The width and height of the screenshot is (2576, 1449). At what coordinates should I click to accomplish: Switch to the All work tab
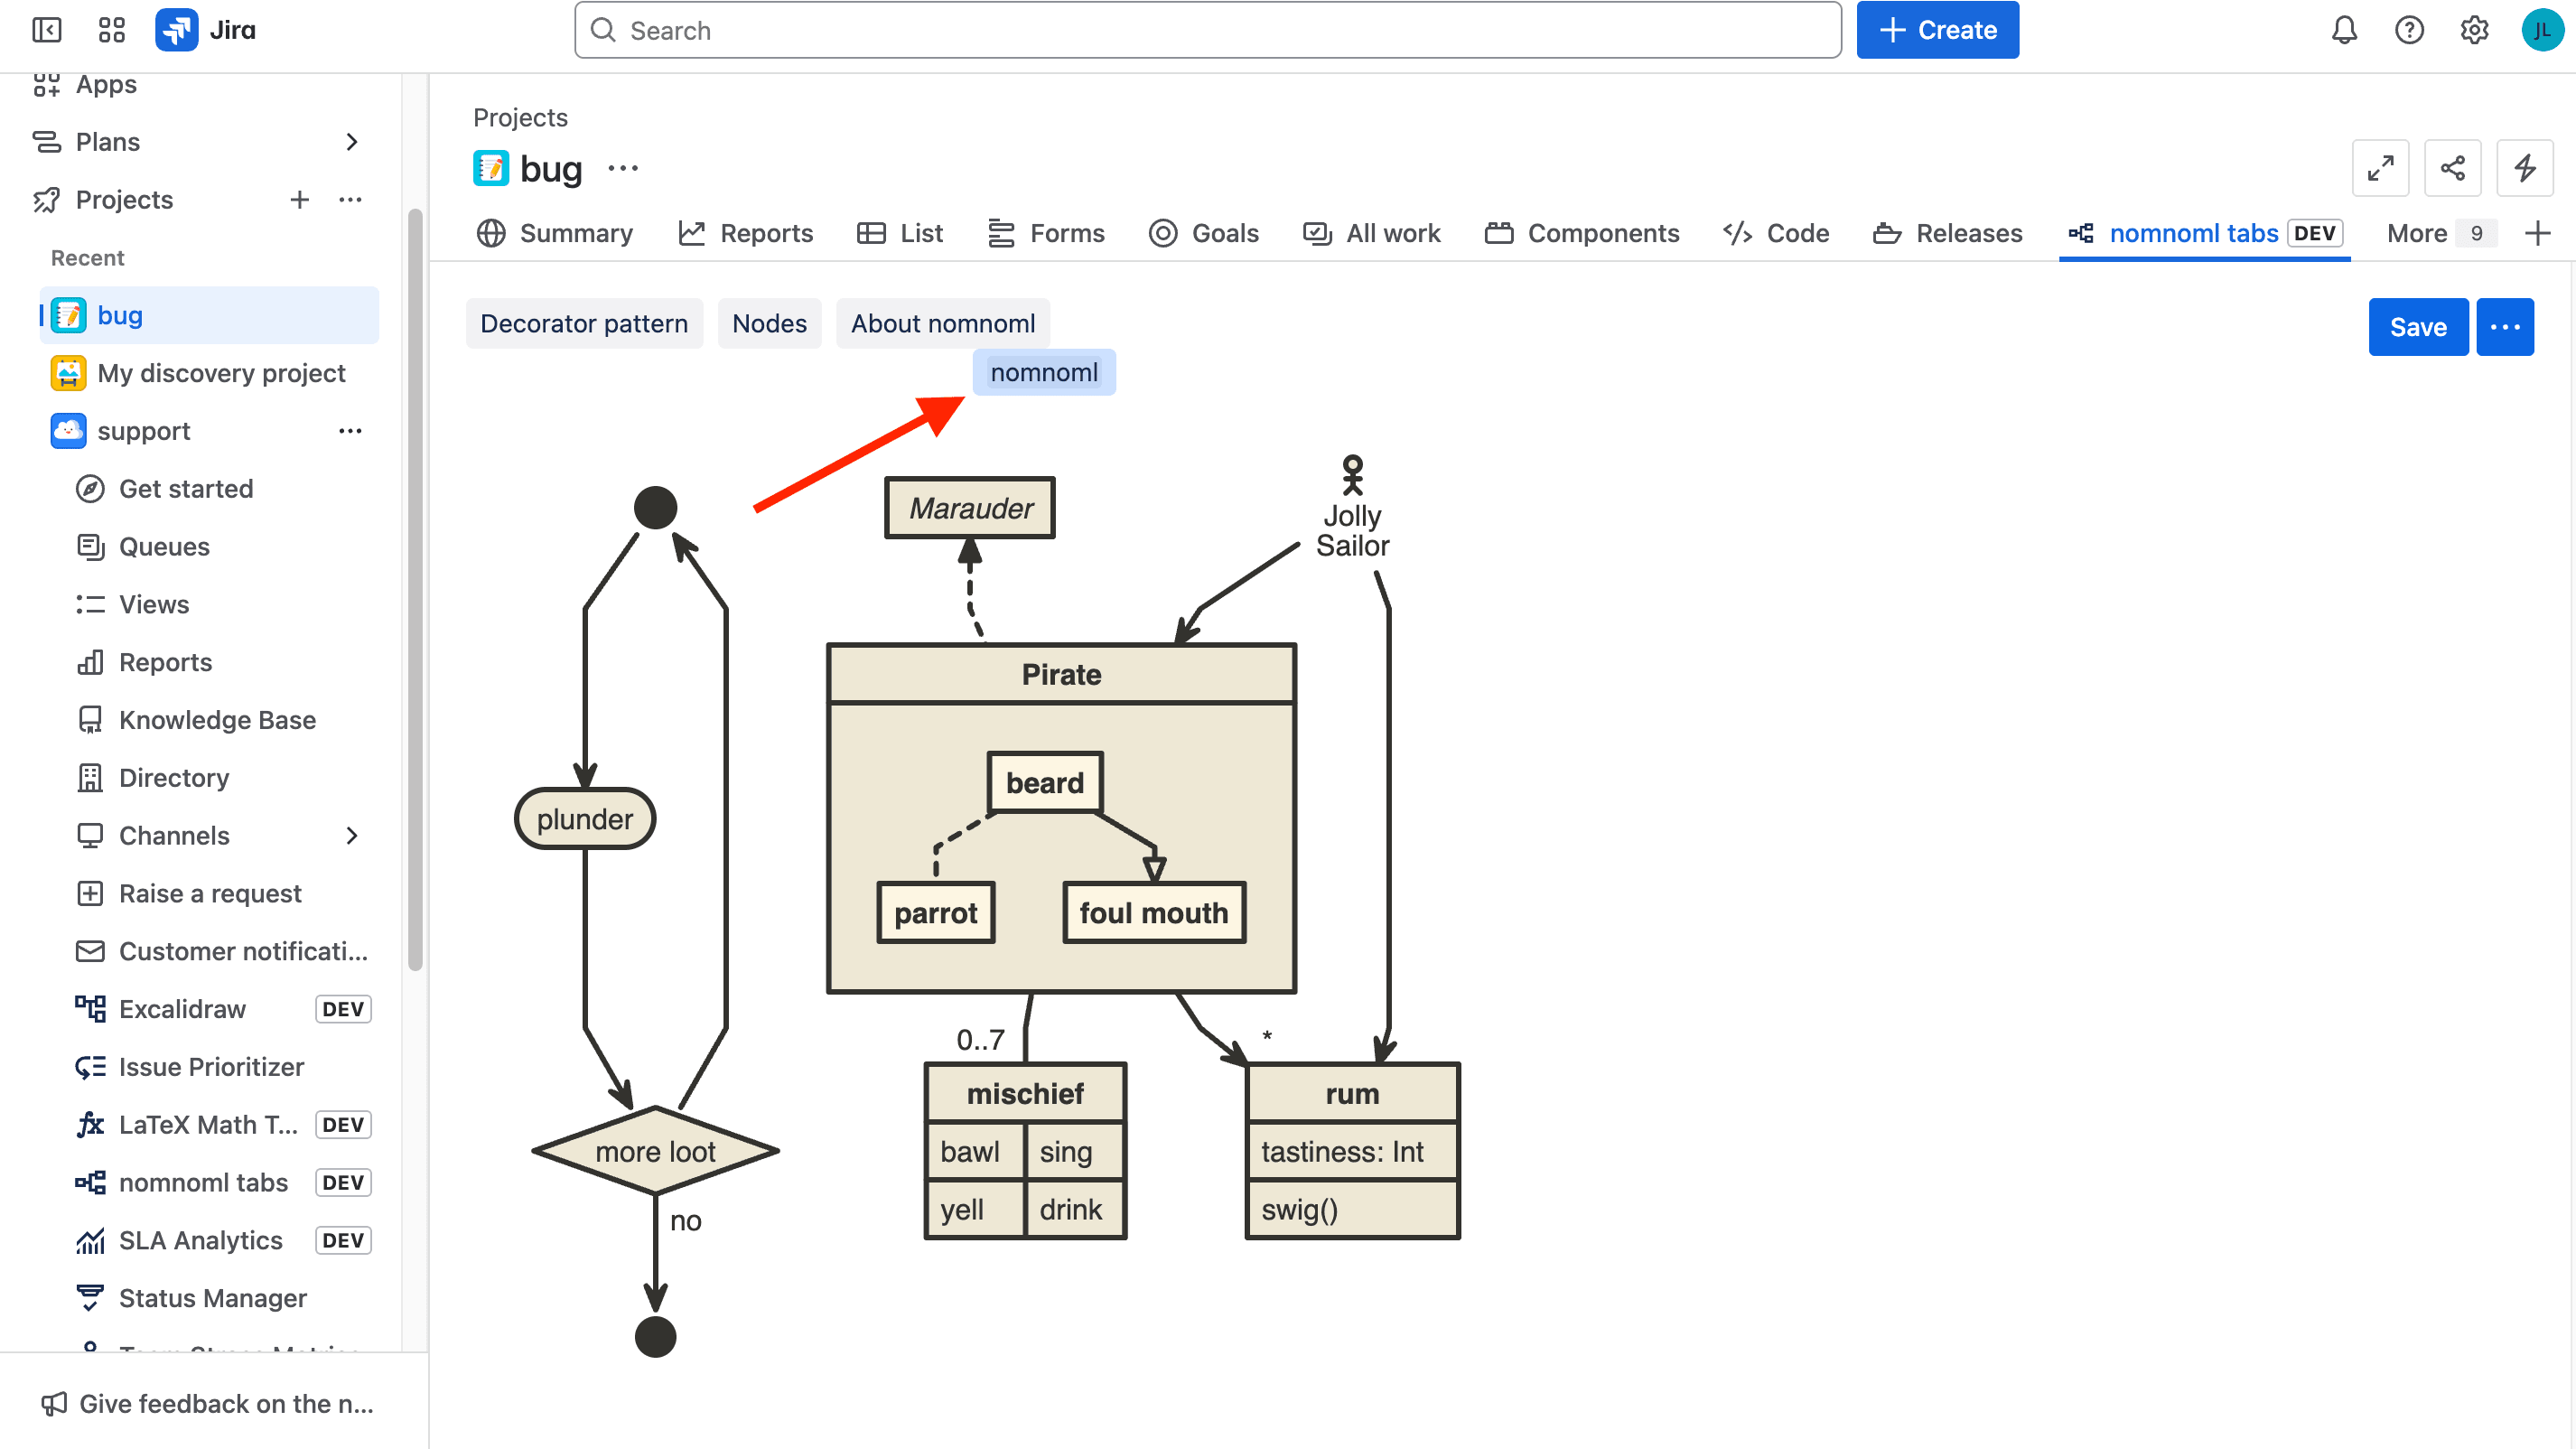coord(1372,234)
